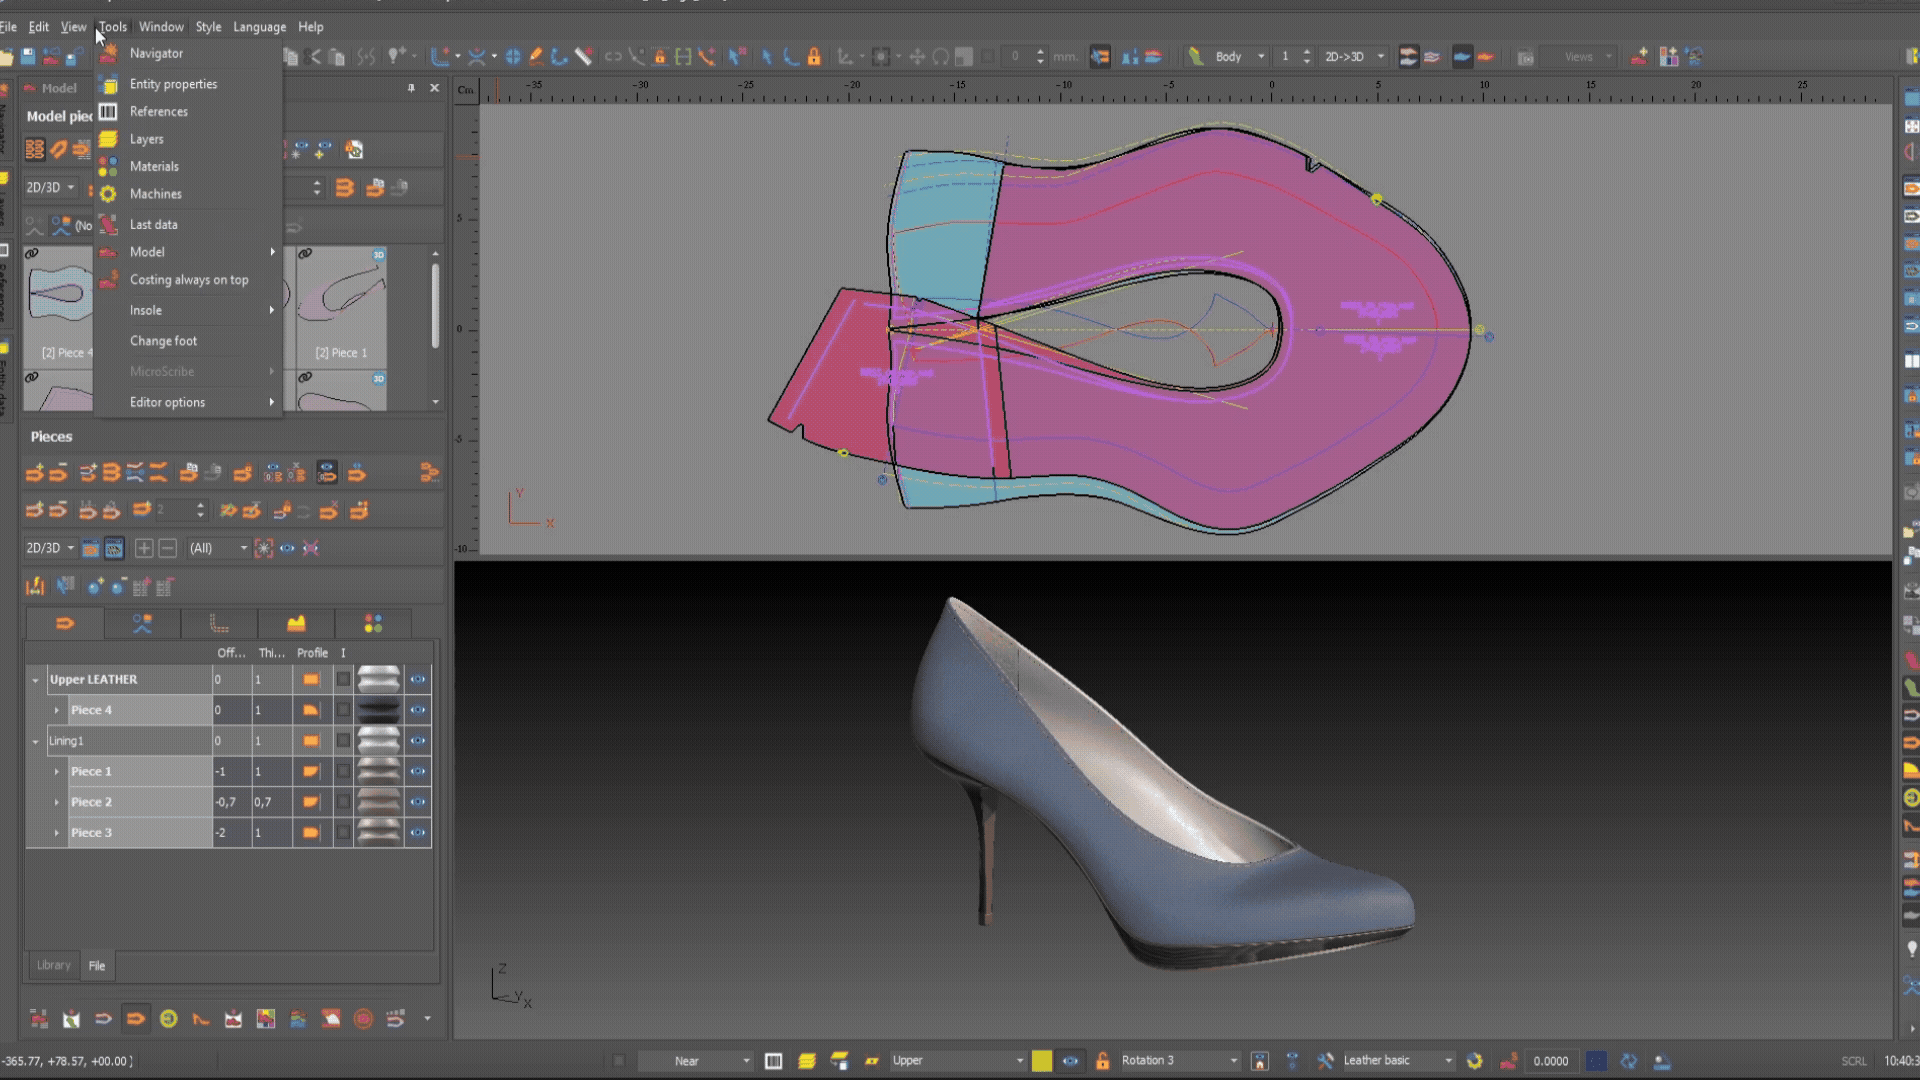Switch to the Library tab
Screen dimensions: 1920x1080
point(54,965)
